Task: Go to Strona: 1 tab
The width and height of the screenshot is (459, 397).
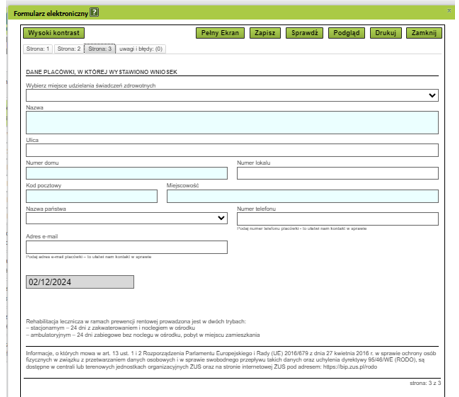Action: point(38,49)
